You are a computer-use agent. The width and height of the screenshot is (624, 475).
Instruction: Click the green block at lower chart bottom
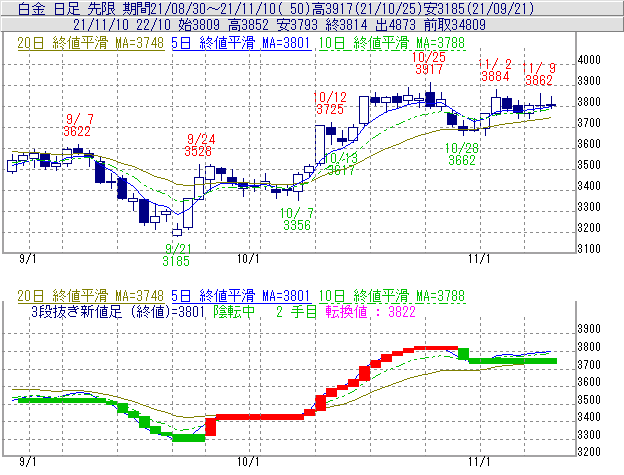coord(189,438)
